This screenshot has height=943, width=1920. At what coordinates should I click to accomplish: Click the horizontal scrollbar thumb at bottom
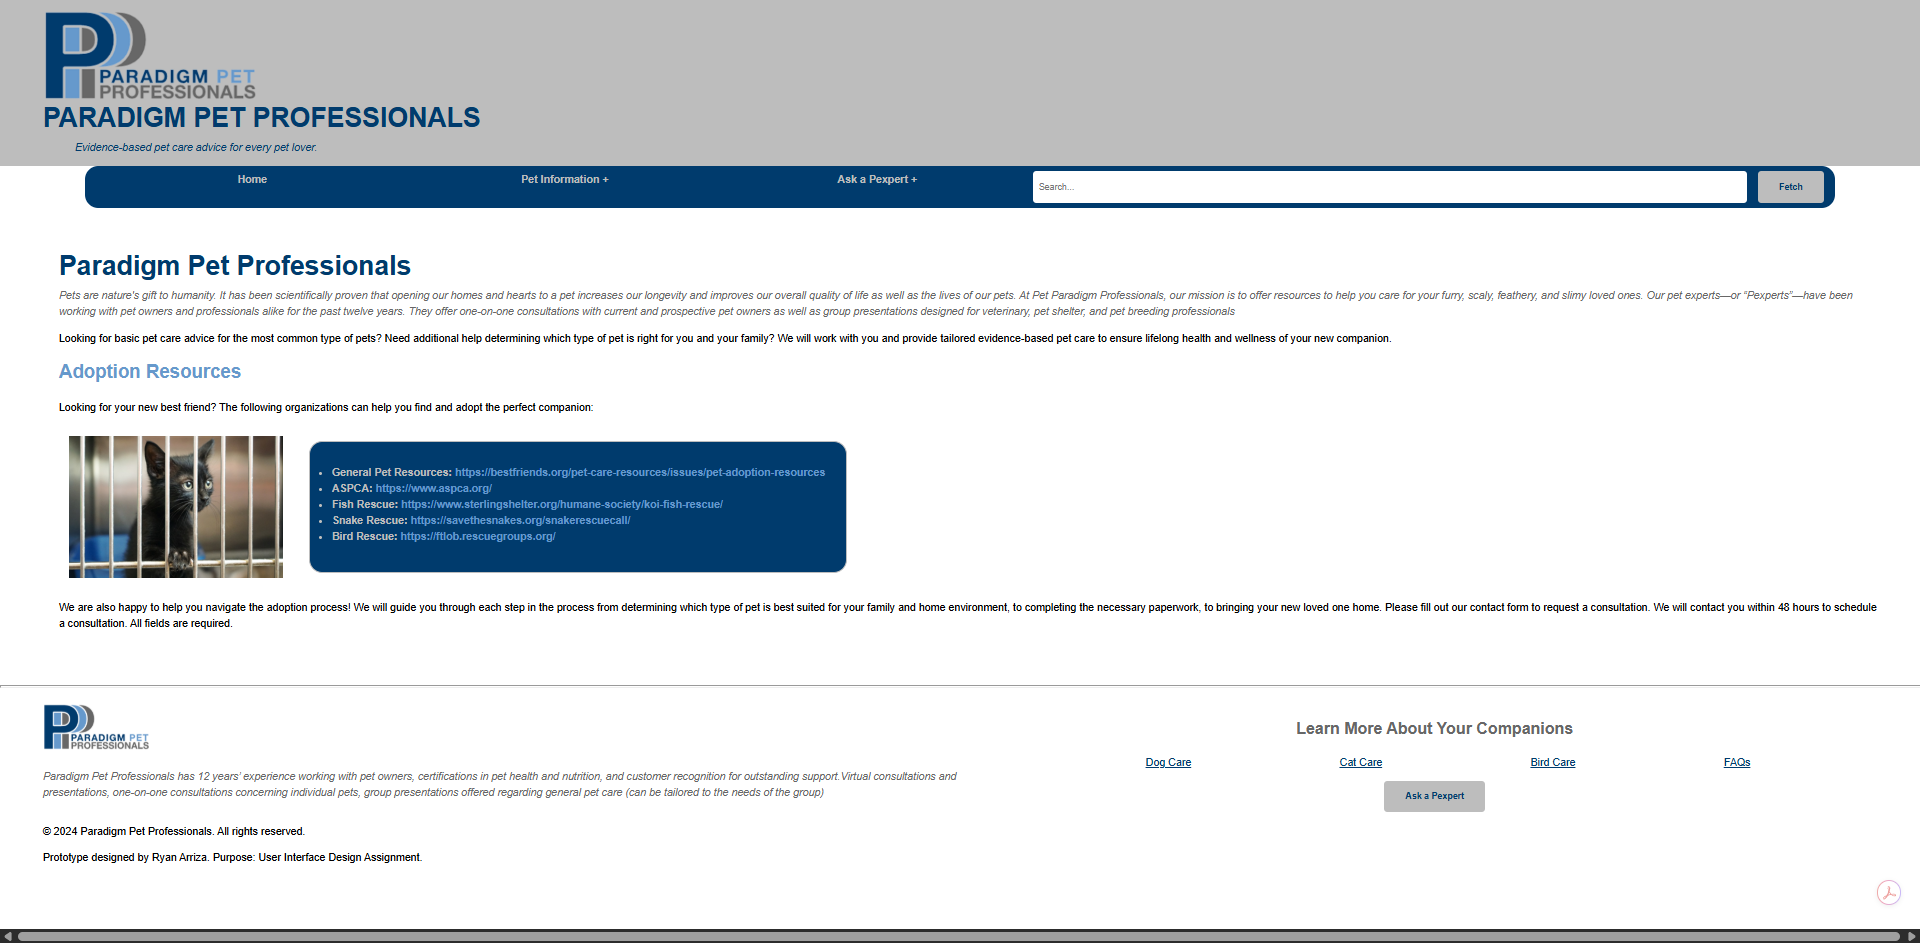point(959,937)
